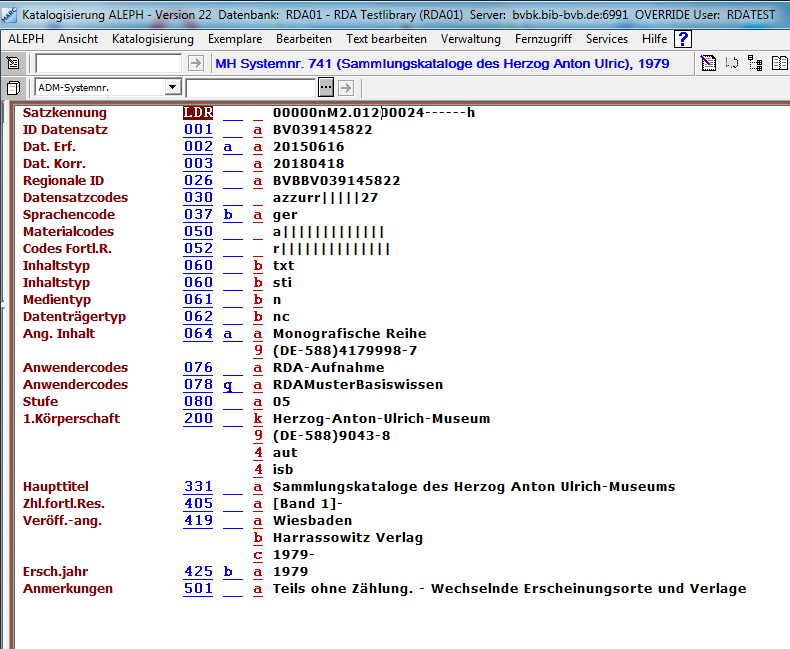Click the record icon left of top input field
Screen dimensions: 790x649
point(13,63)
